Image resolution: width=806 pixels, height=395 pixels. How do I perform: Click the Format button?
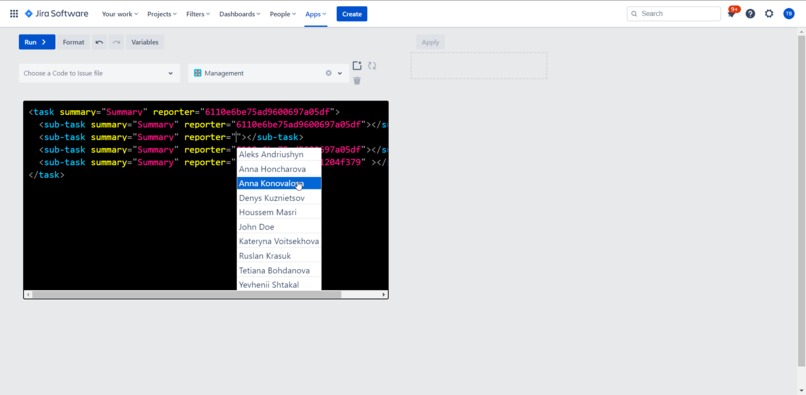click(74, 42)
